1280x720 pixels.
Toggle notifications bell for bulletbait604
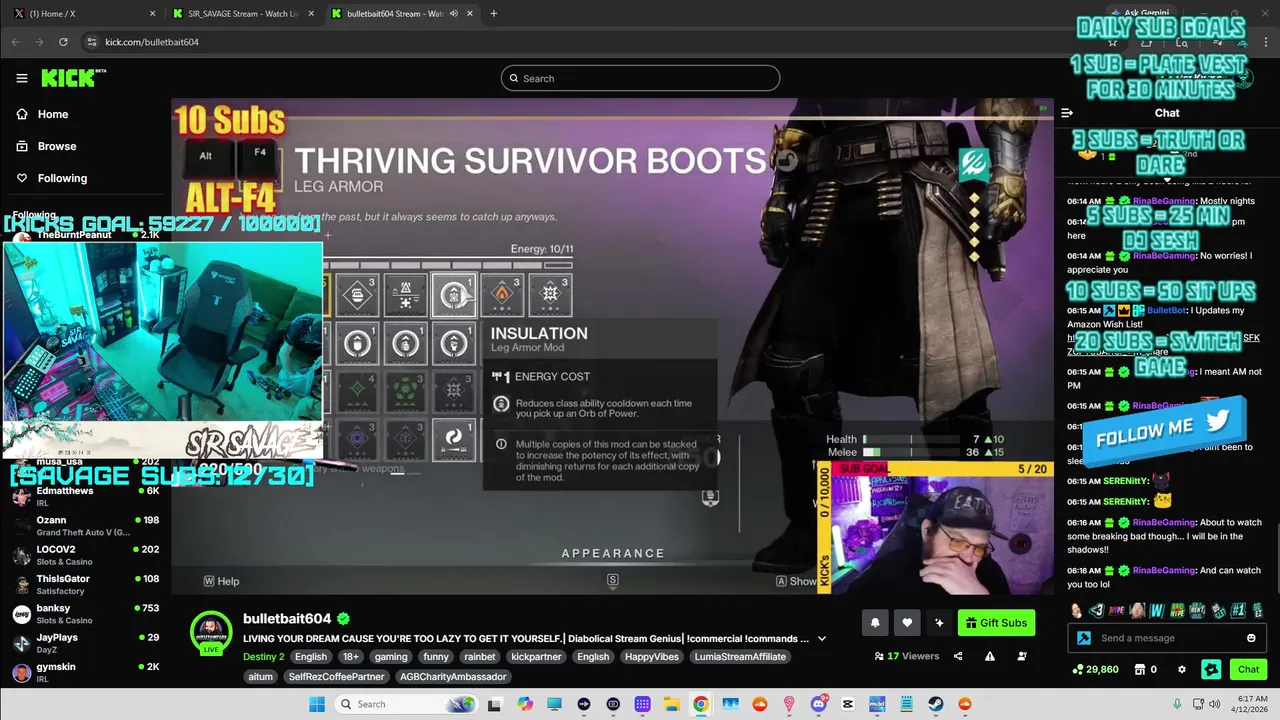(875, 623)
